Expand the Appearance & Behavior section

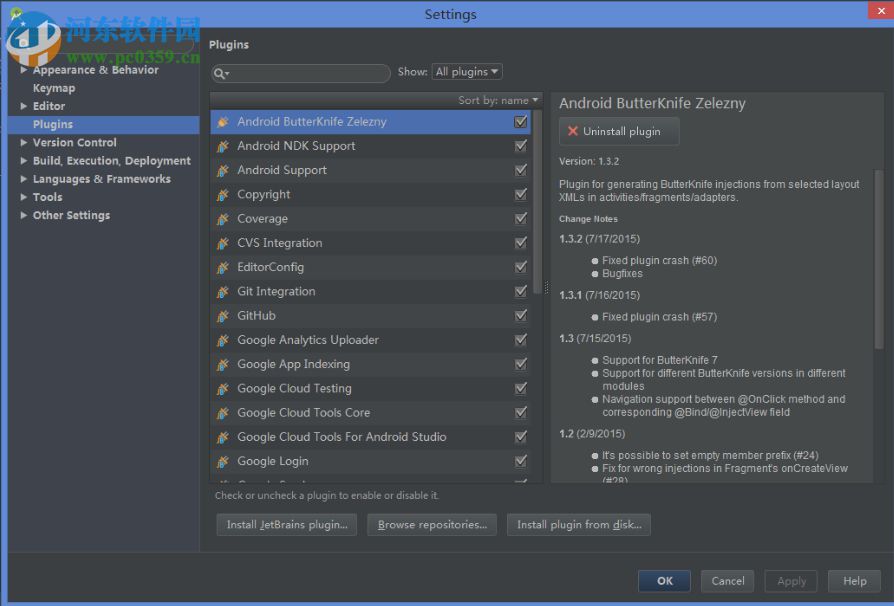click(24, 70)
